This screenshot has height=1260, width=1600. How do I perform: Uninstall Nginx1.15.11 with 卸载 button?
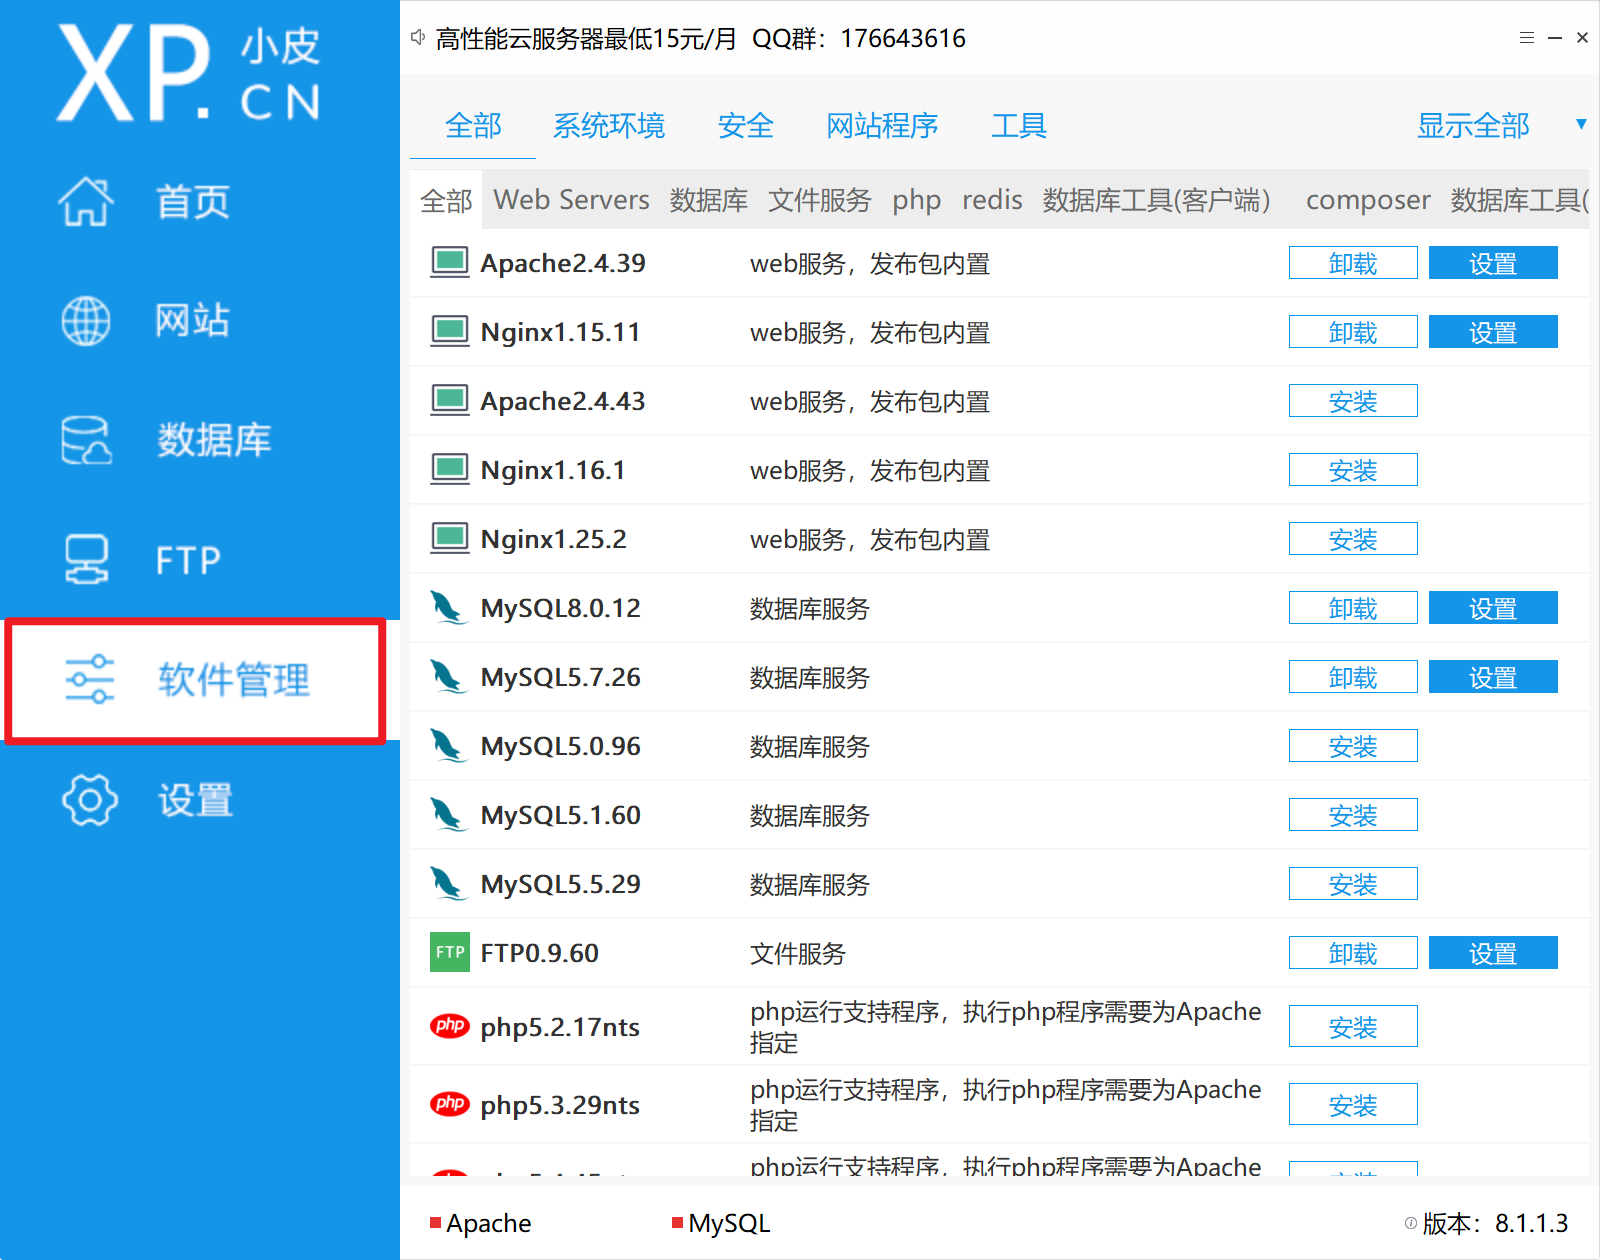pyautogui.click(x=1353, y=332)
